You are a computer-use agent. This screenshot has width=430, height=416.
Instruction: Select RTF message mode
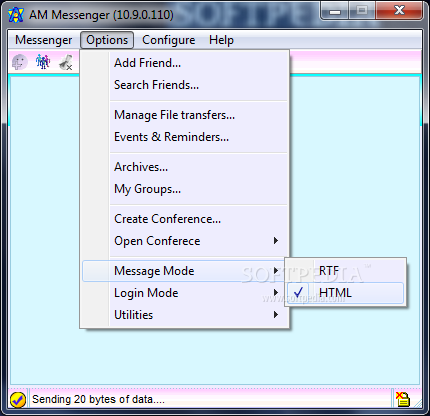tap(345, 271)
